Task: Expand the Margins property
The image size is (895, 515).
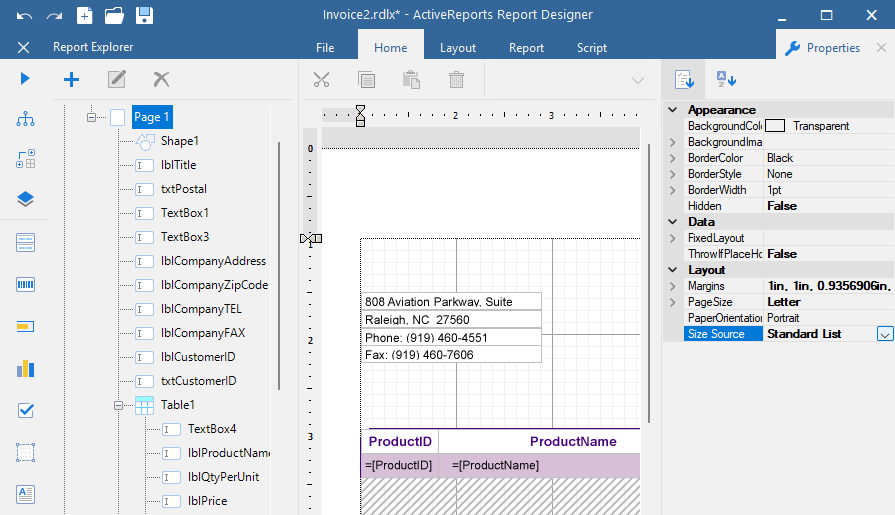Action: pyautogui.click(x=672, y=286)
